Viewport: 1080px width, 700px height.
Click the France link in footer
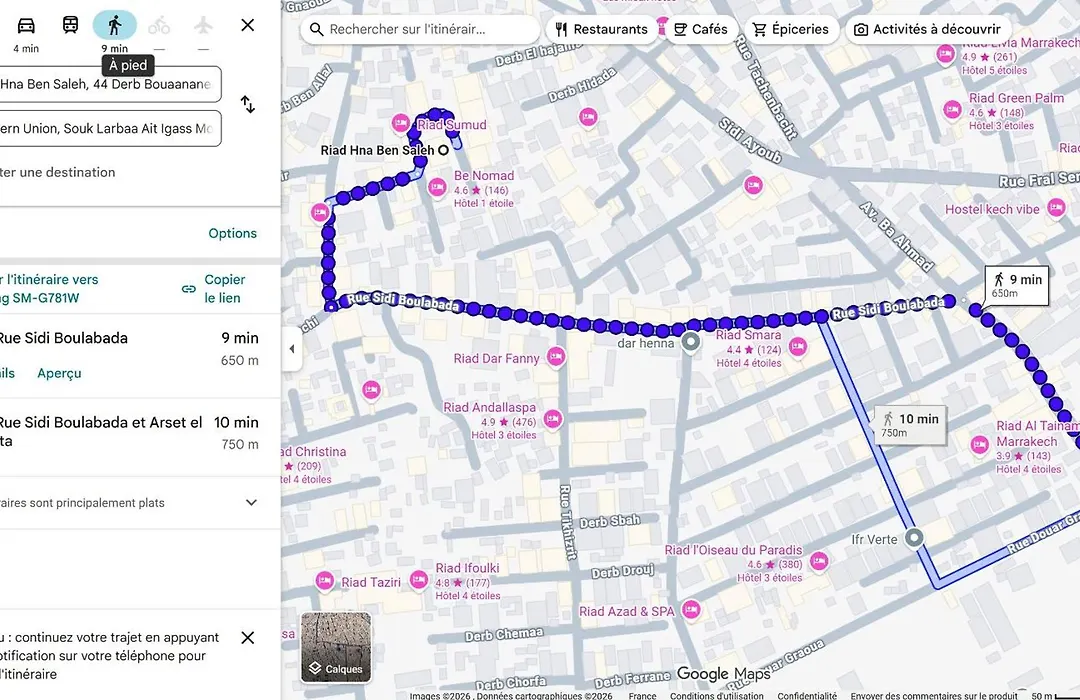pos(642,695)
